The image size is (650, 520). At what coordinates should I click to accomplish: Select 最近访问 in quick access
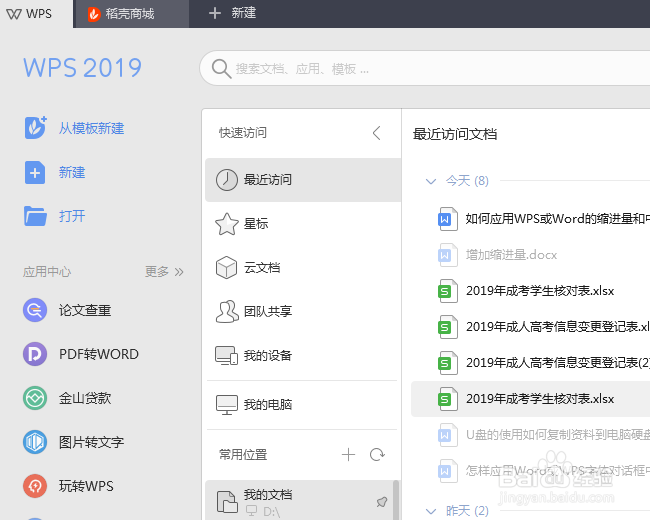click(x=303, y=180)
